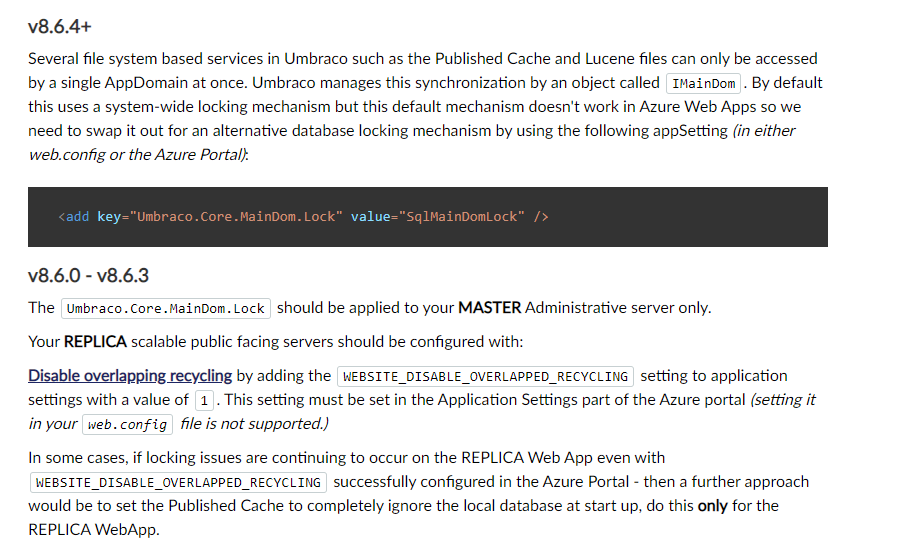Image resolution: width=899 pixels, height=549 pixels.
Task: Click the bold word MASTER
Action: pyautogui.click(x=490, y=308)
